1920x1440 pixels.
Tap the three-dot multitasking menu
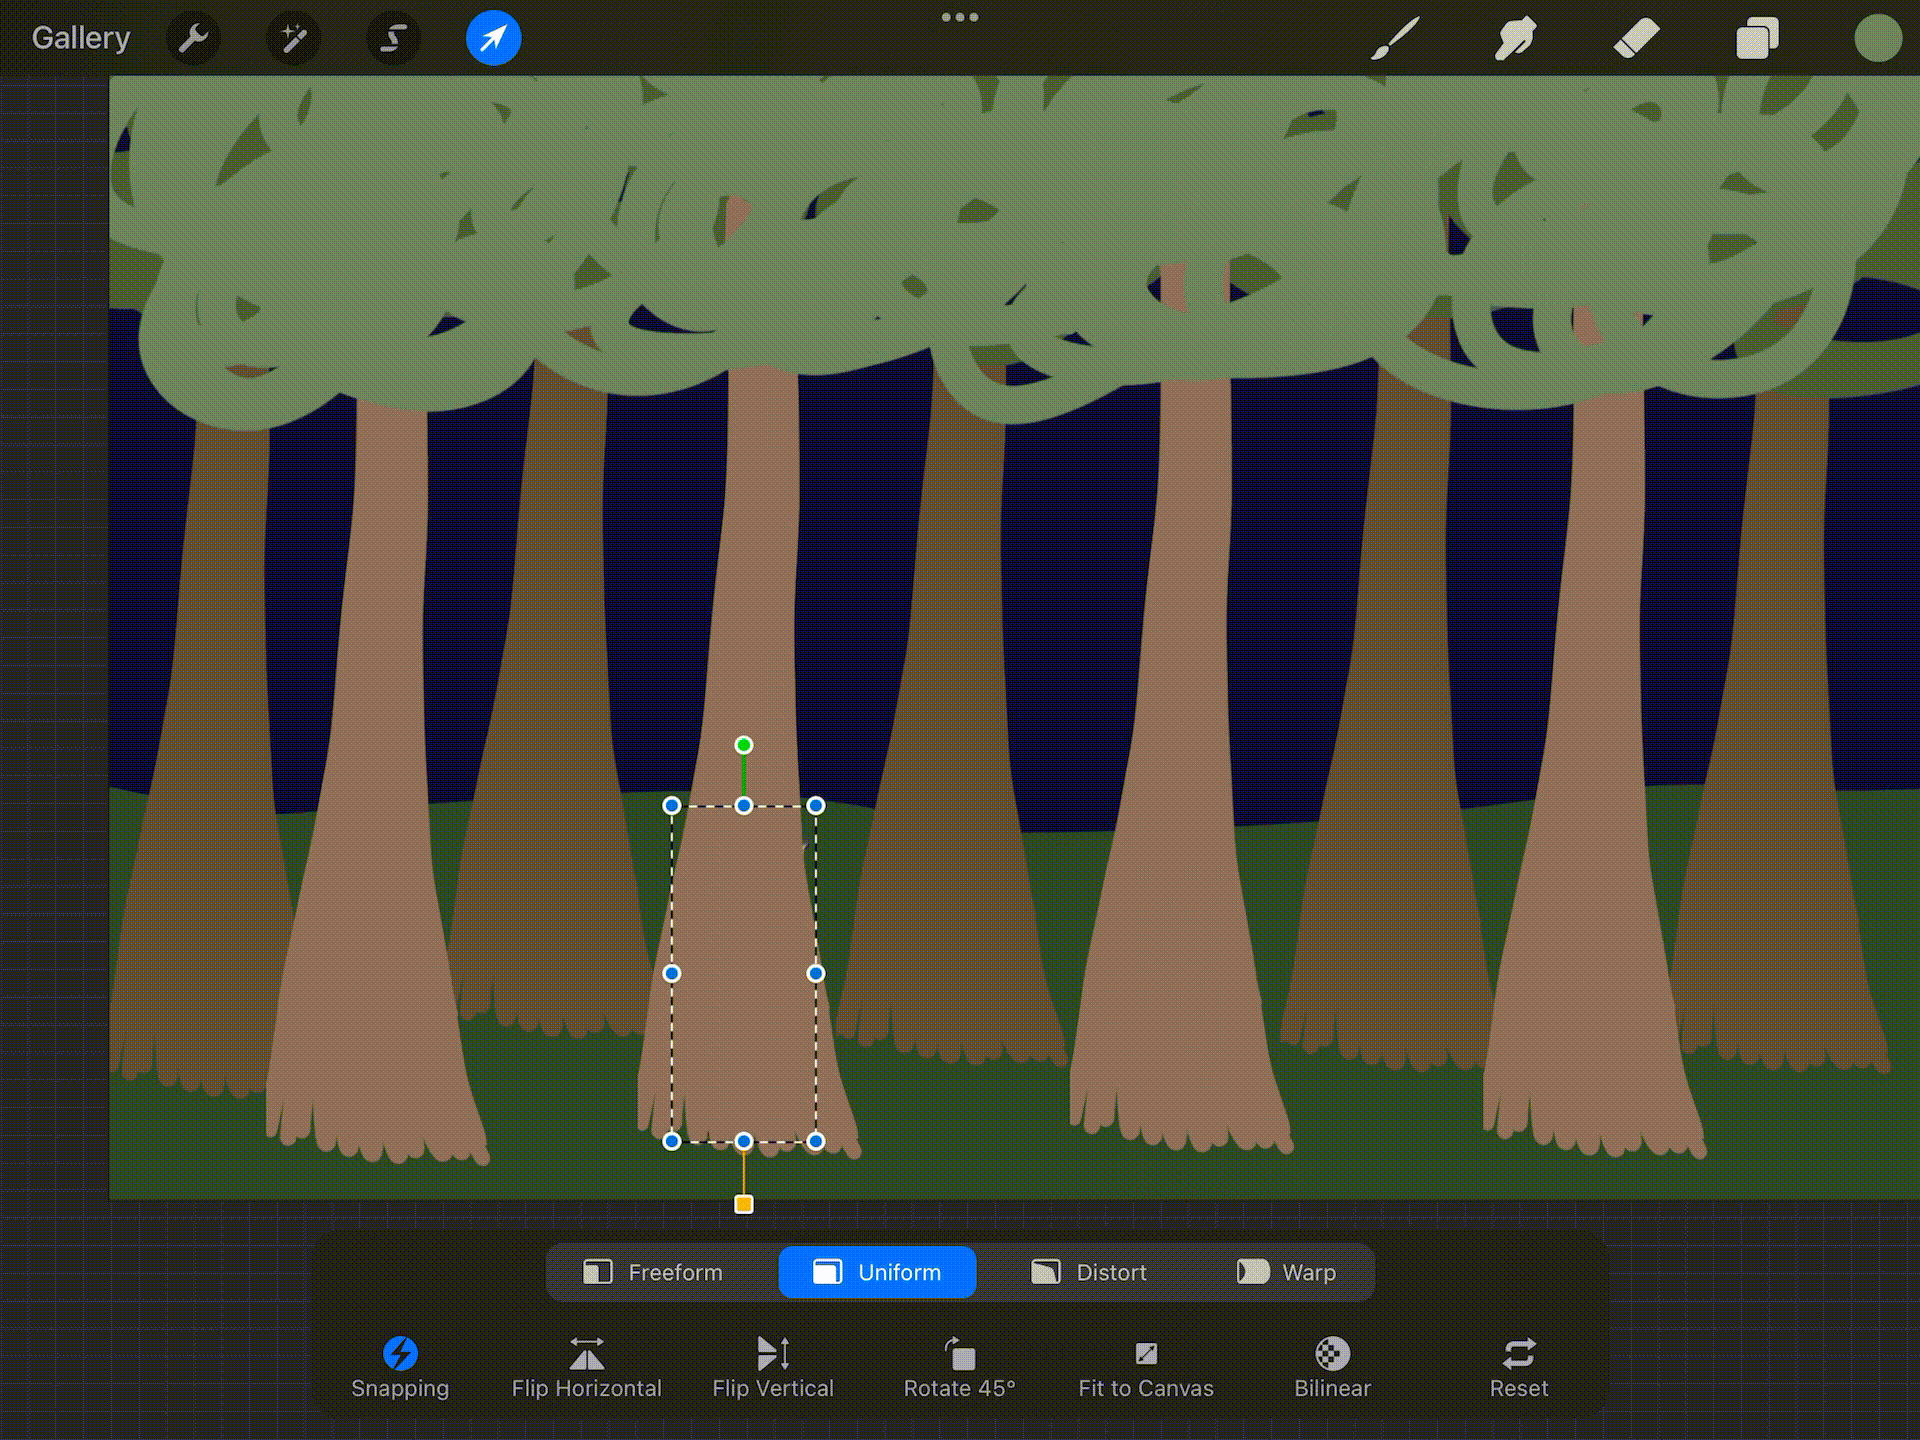click(x=960, y=17)
